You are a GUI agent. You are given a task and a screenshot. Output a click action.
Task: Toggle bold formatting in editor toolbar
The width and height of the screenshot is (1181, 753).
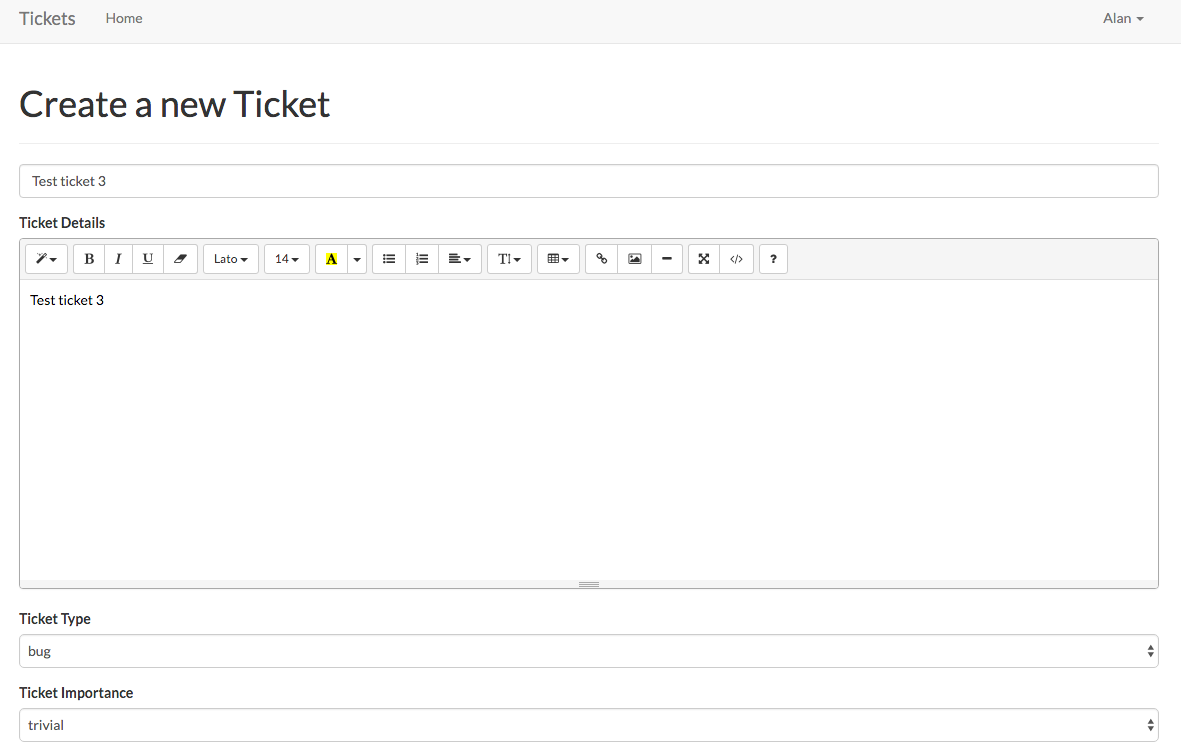click(x=89, y=259)
